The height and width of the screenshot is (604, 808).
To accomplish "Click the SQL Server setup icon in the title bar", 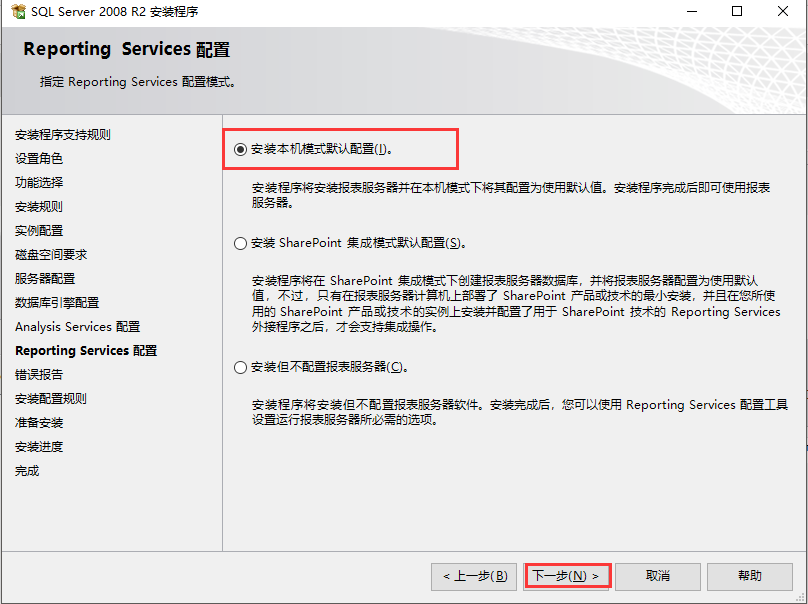I will pos(18,12).
